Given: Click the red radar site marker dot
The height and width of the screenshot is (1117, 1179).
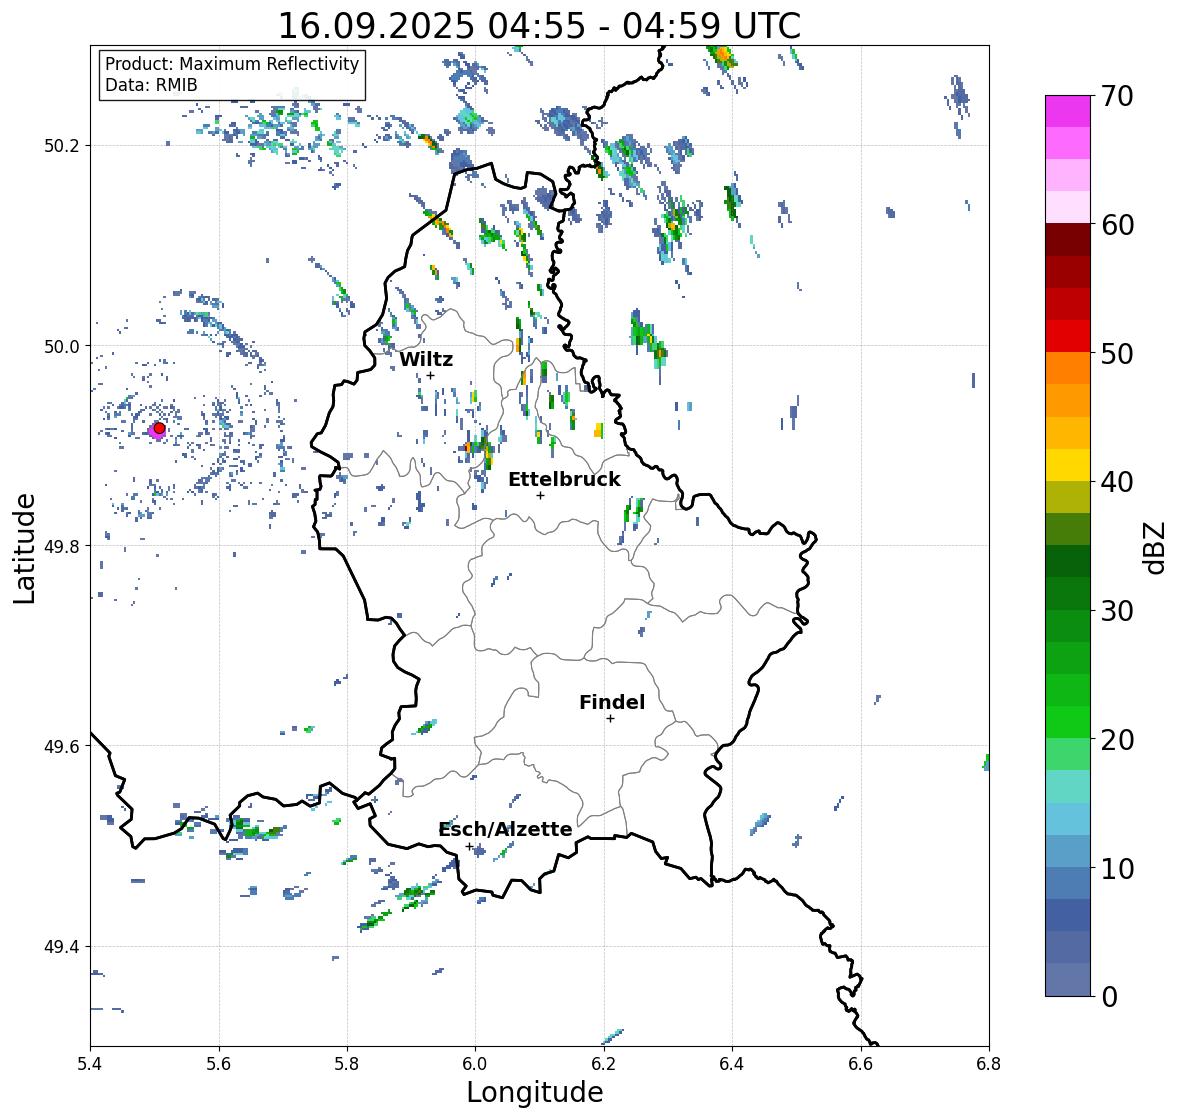Looking at the screenshot, I should 159,428.
